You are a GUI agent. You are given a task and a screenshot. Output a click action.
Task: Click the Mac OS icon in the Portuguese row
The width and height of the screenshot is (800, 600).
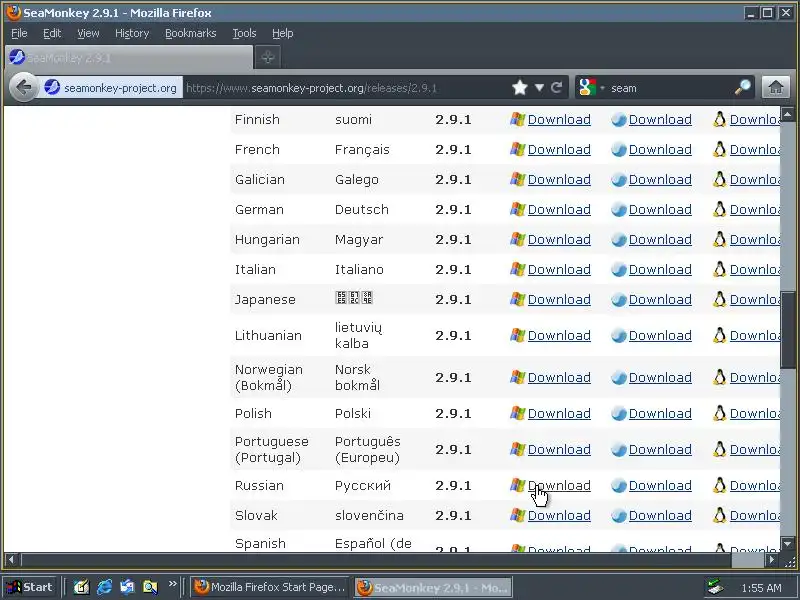(618, 449)
